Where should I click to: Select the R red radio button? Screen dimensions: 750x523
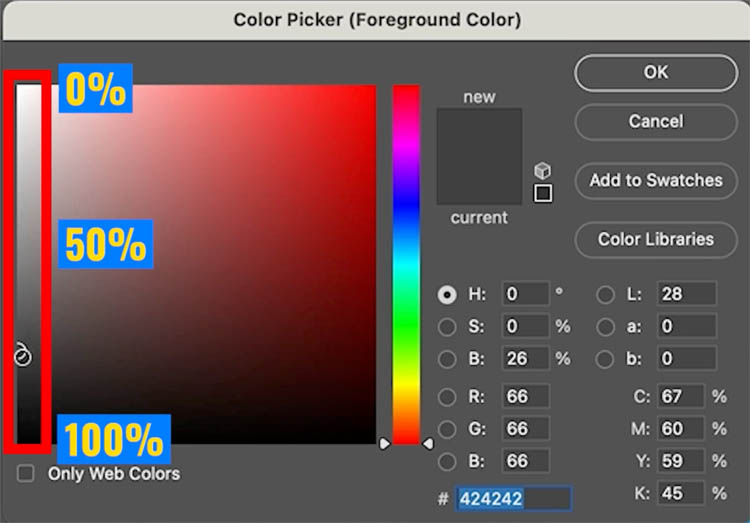[x=447, y=397]
